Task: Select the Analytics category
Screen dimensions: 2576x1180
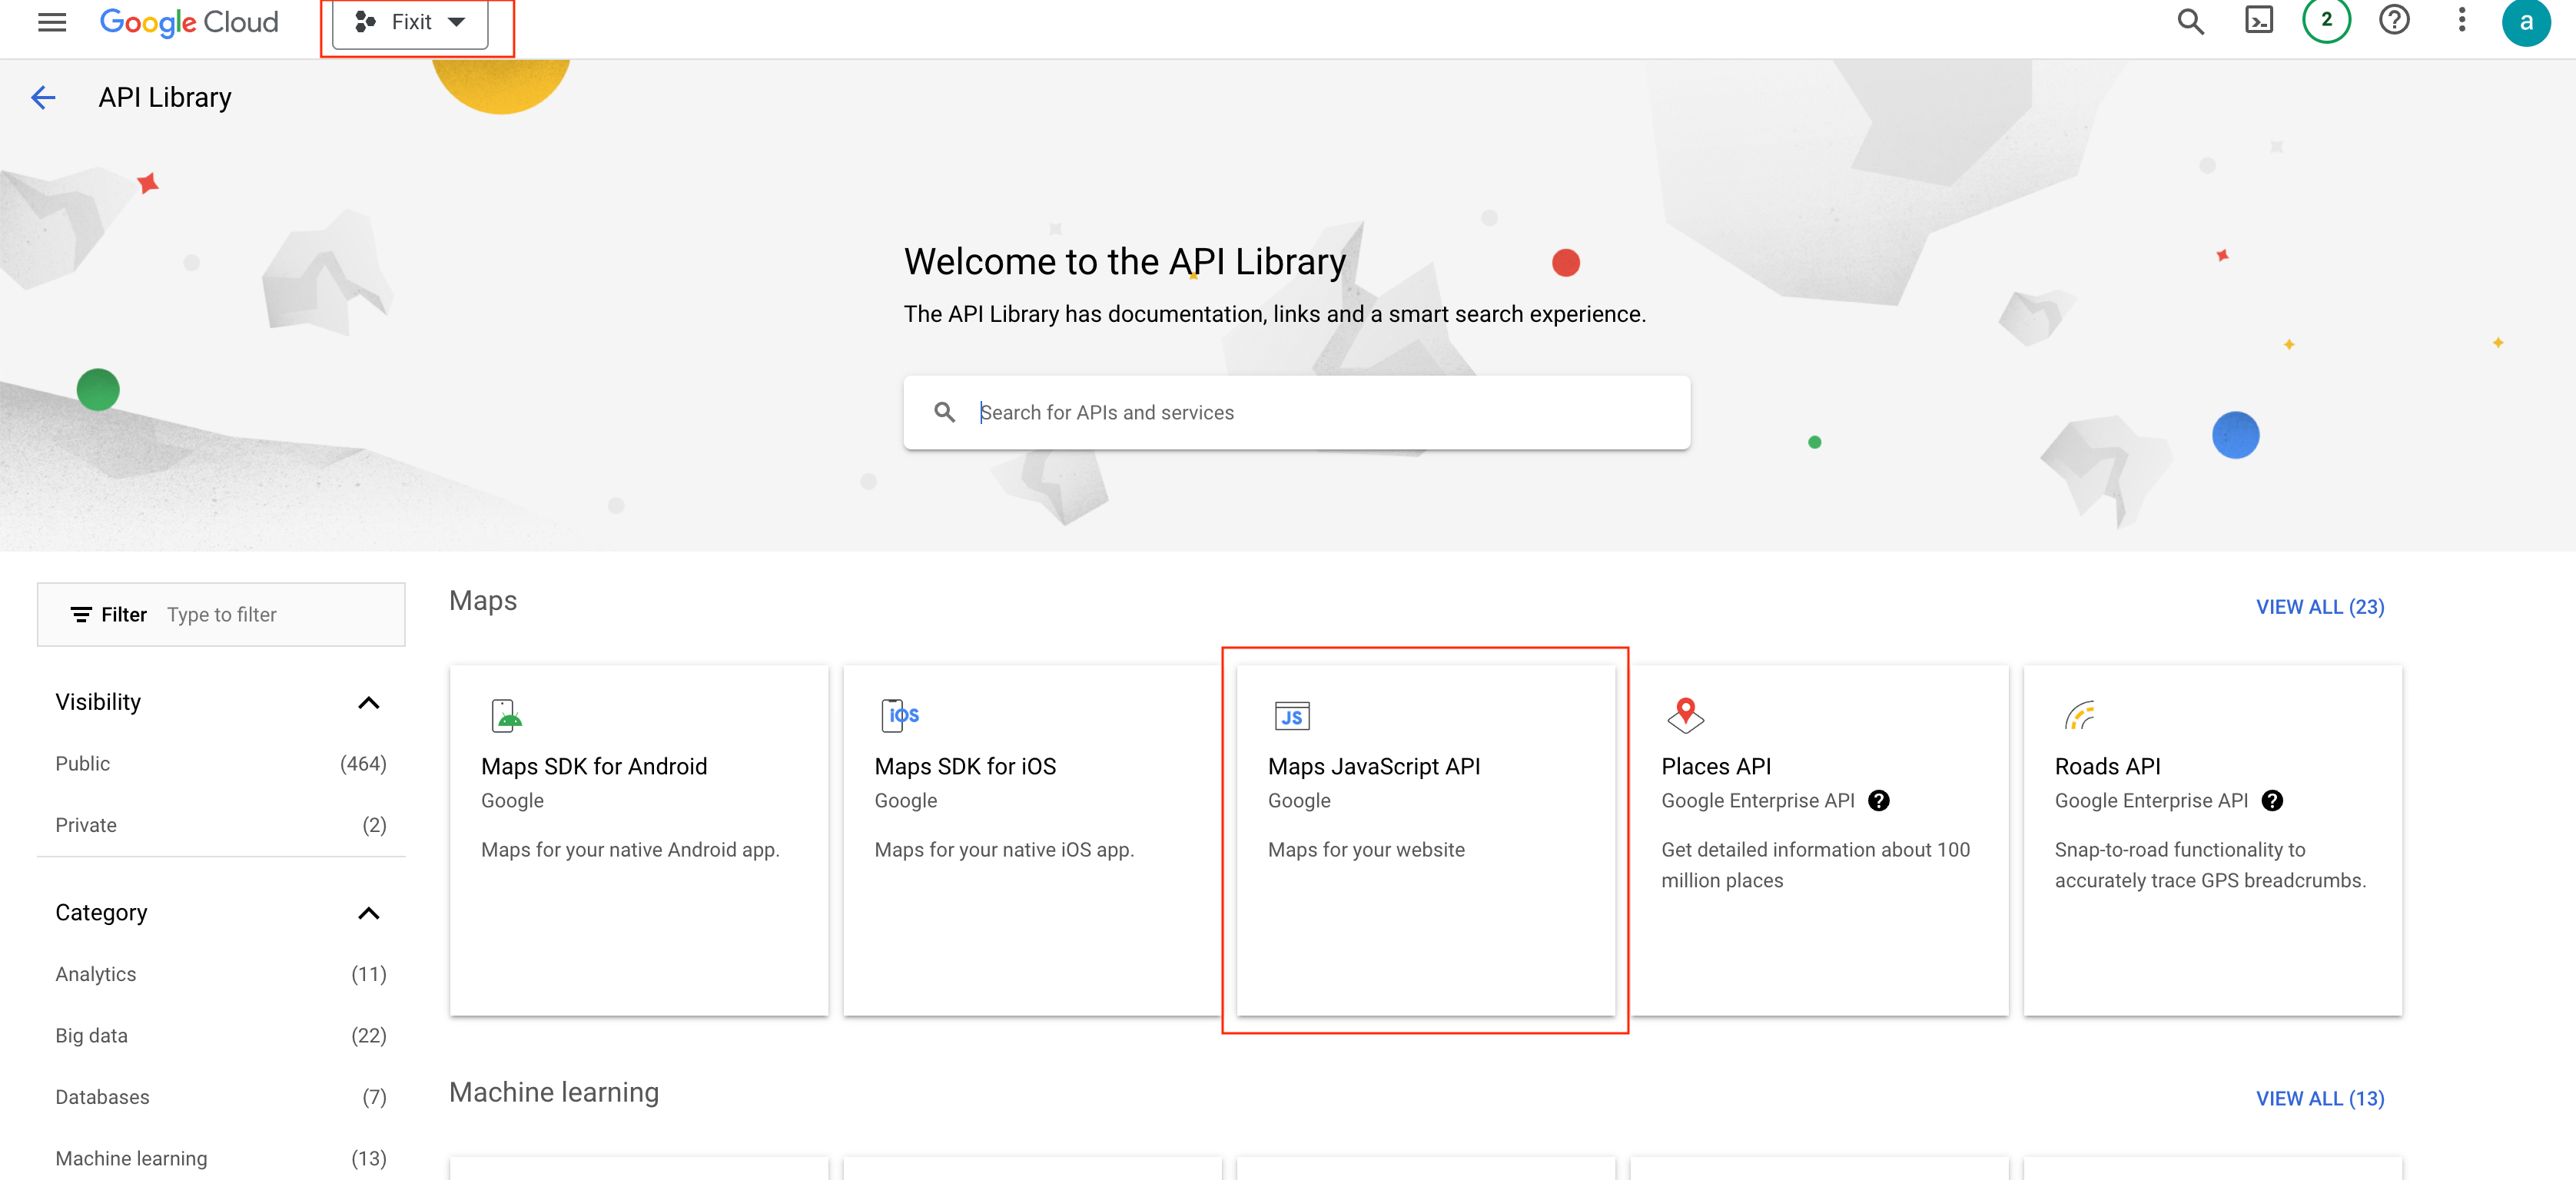Action: coord(221,974)
